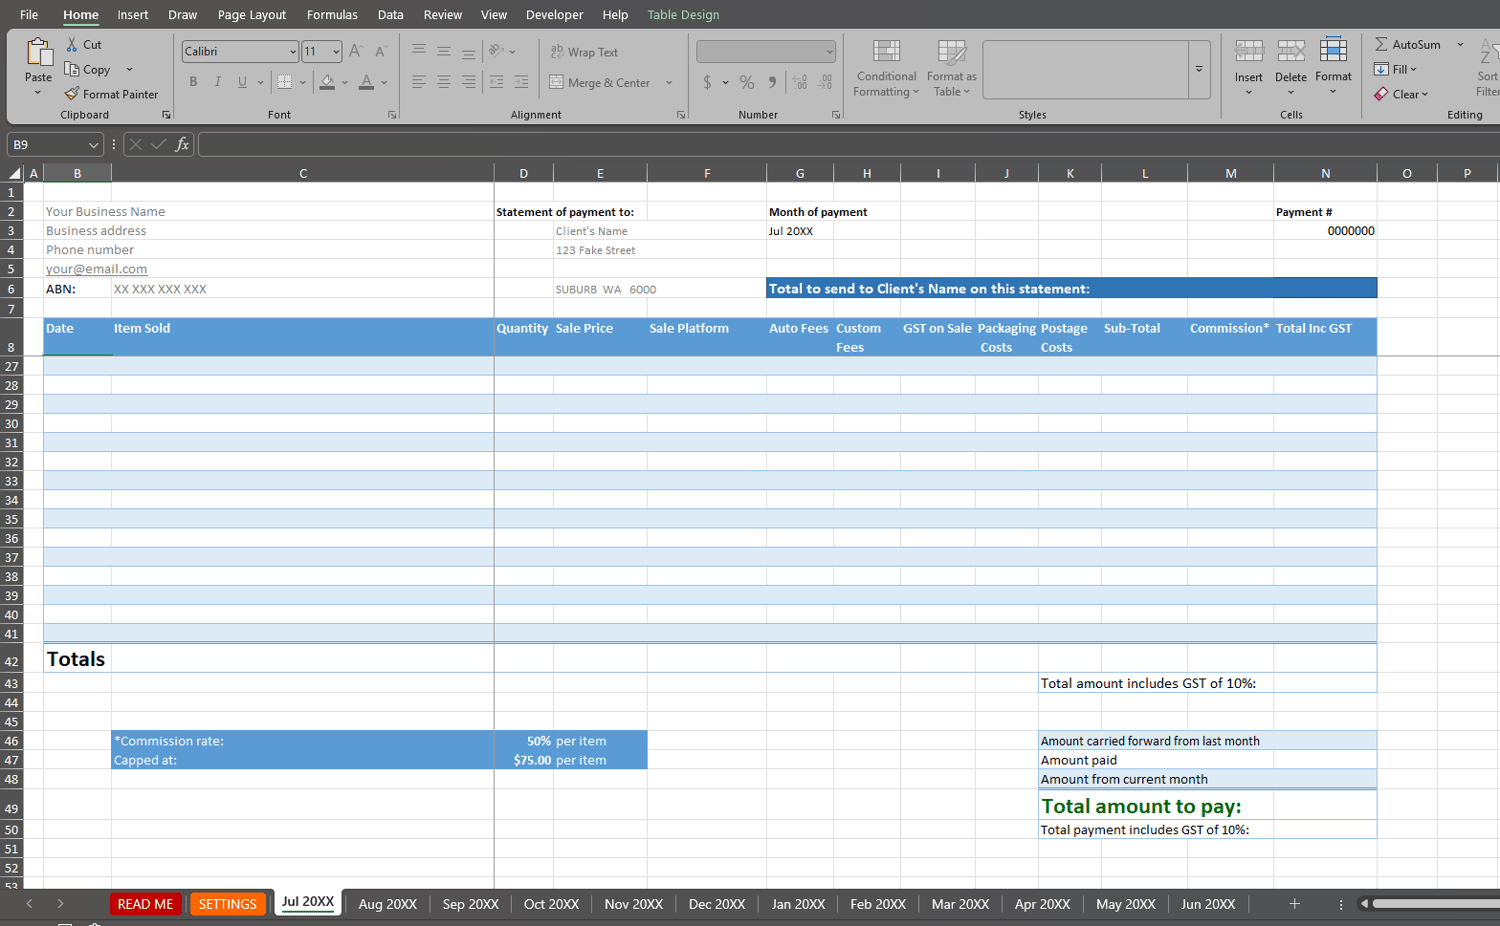Switch to the Page Layout tab

pos(252,15)
